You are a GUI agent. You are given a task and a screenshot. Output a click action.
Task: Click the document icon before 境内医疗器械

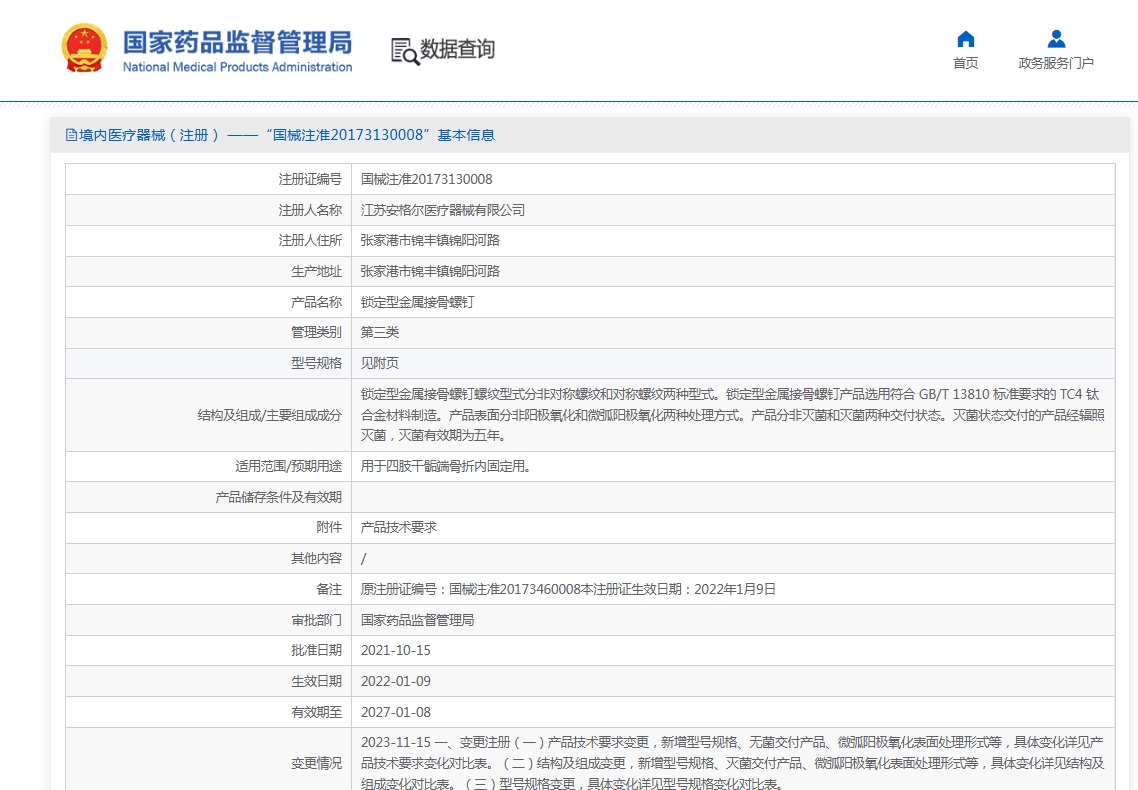[71, 135]
